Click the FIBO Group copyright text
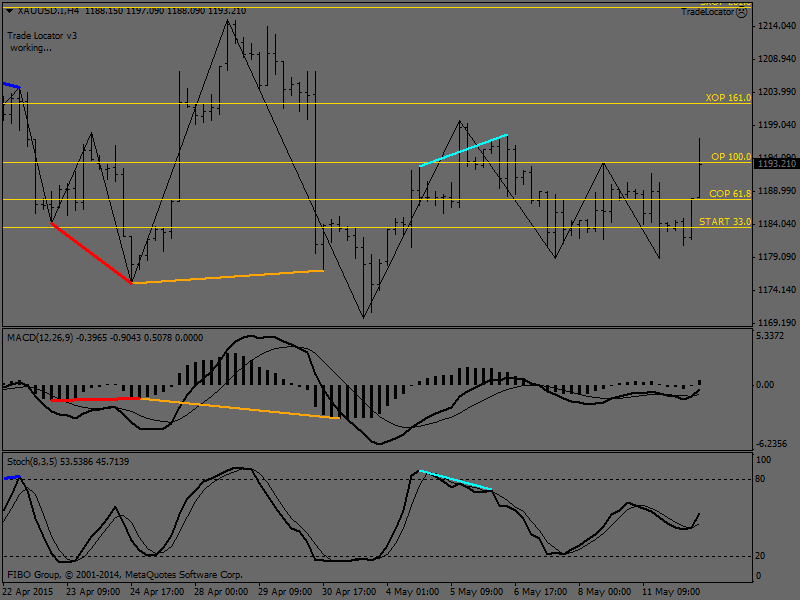Viewport: 800px width, 600px height. point(125,575)
